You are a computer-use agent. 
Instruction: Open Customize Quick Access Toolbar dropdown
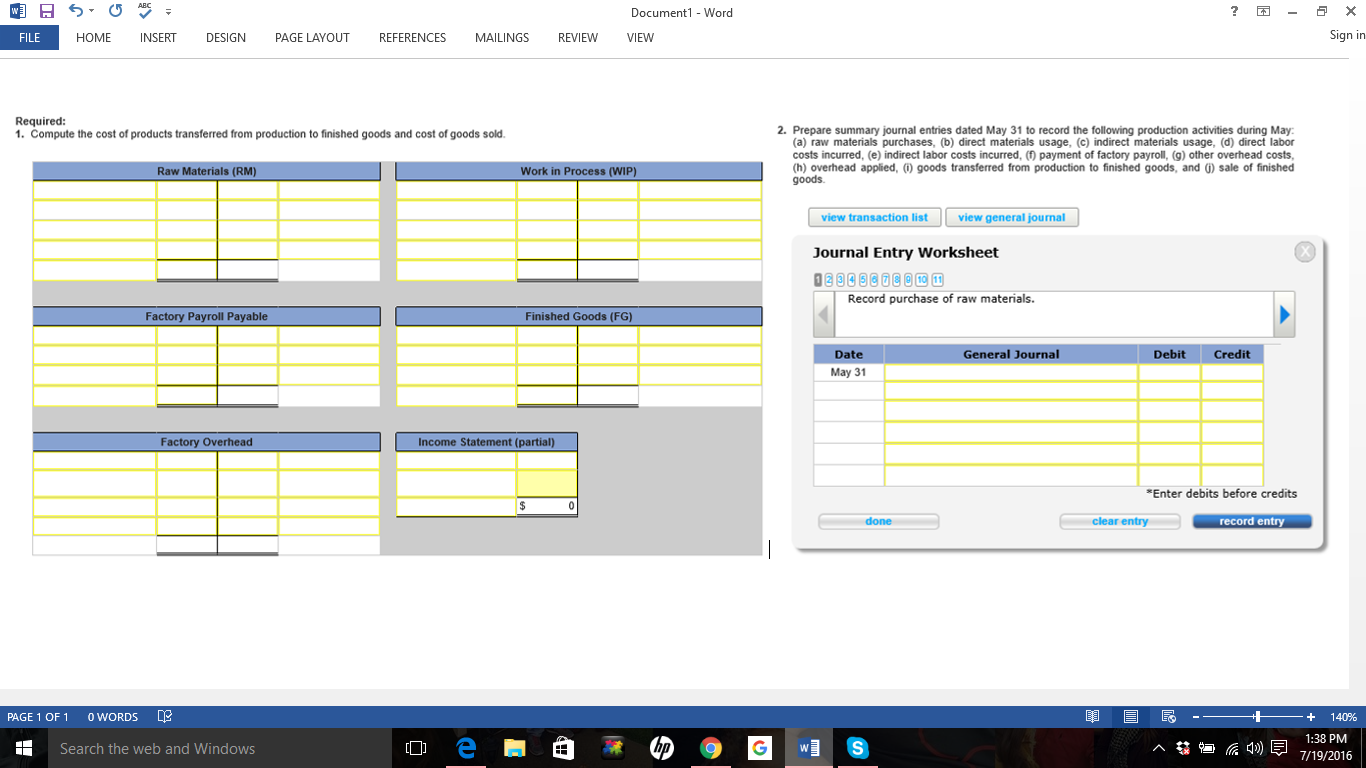(x=168, y=13)
